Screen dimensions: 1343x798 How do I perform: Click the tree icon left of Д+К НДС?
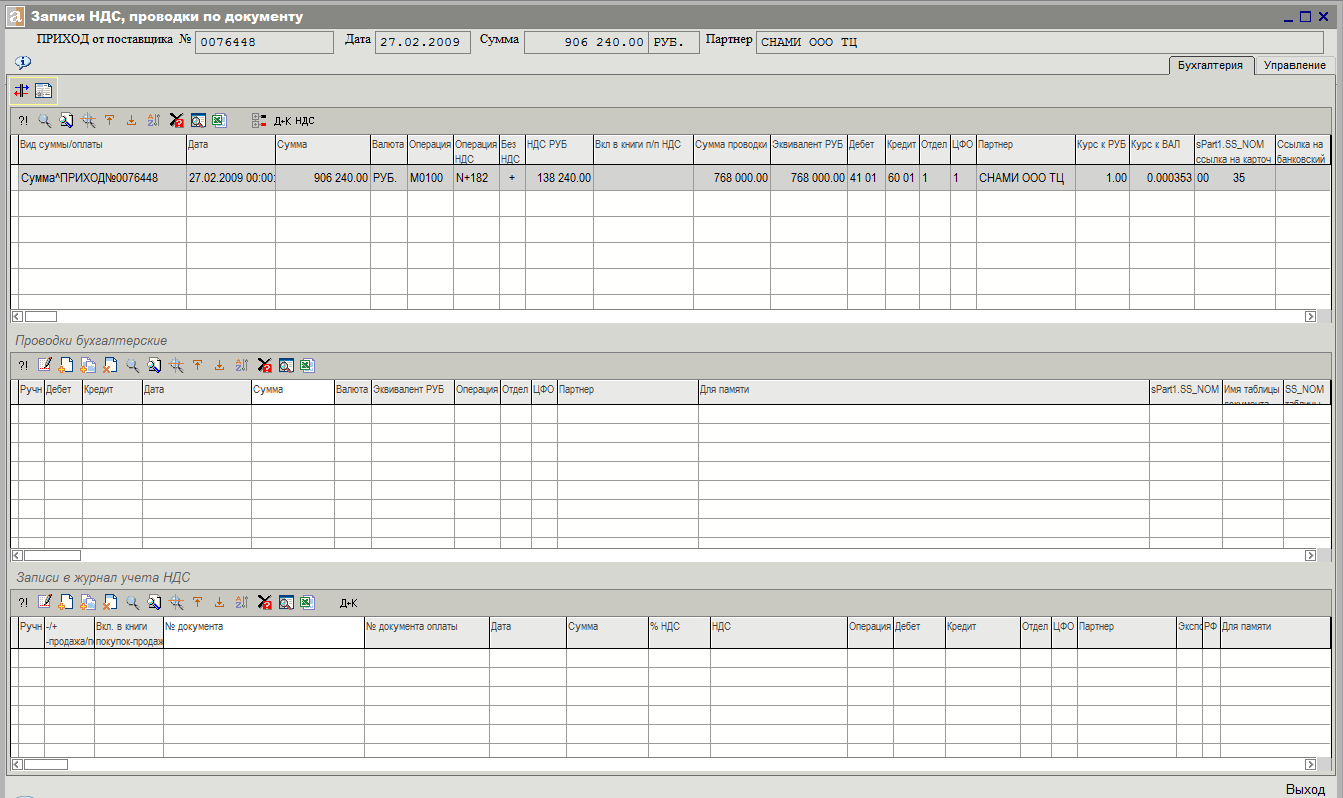258,121
